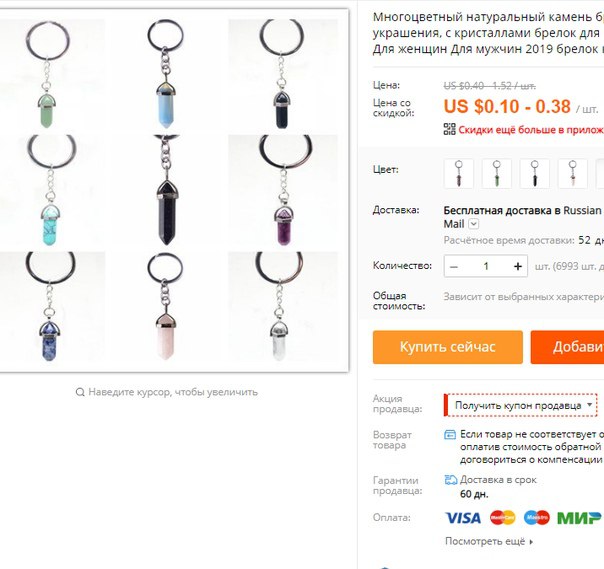Expand the Russian Mail delivery dropdown
The image size is (604, 569).
tap(474, 224)
